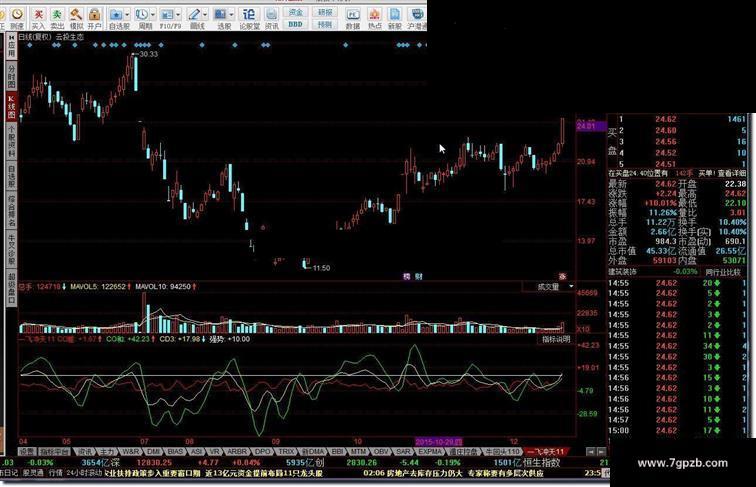This screenshot has height=487, width=756.
Task: Select the MTM indicator tab
Action: [x=358, y=452]
